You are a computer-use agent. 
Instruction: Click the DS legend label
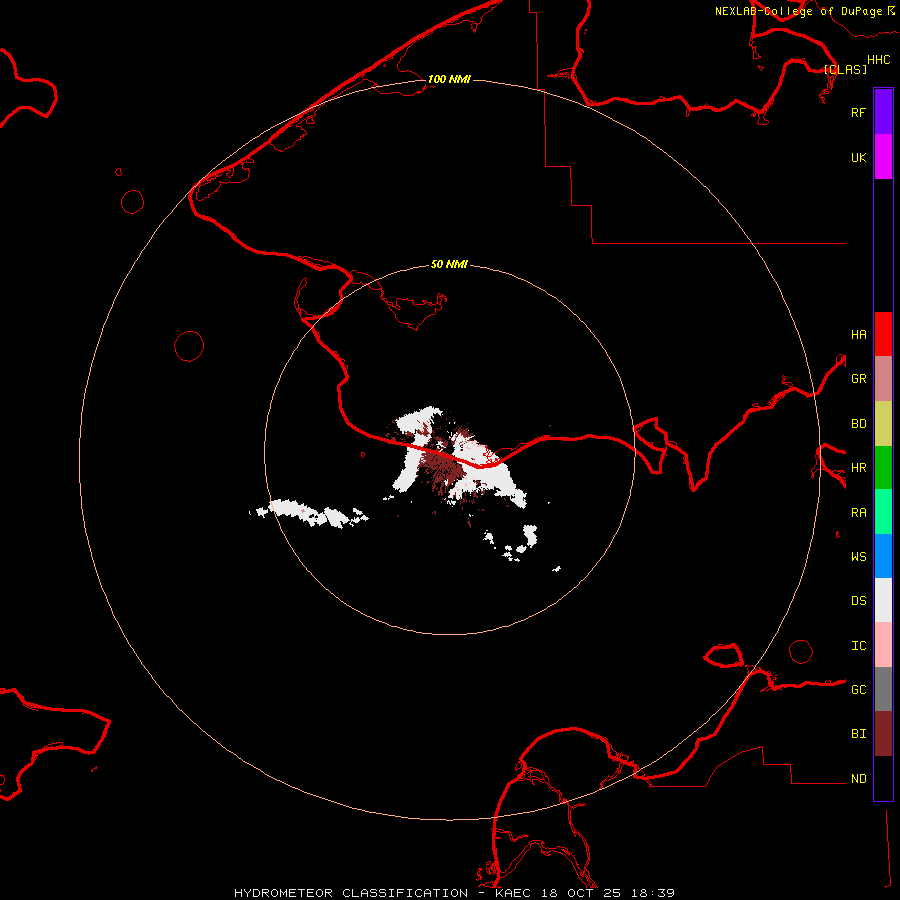(858, 601)
